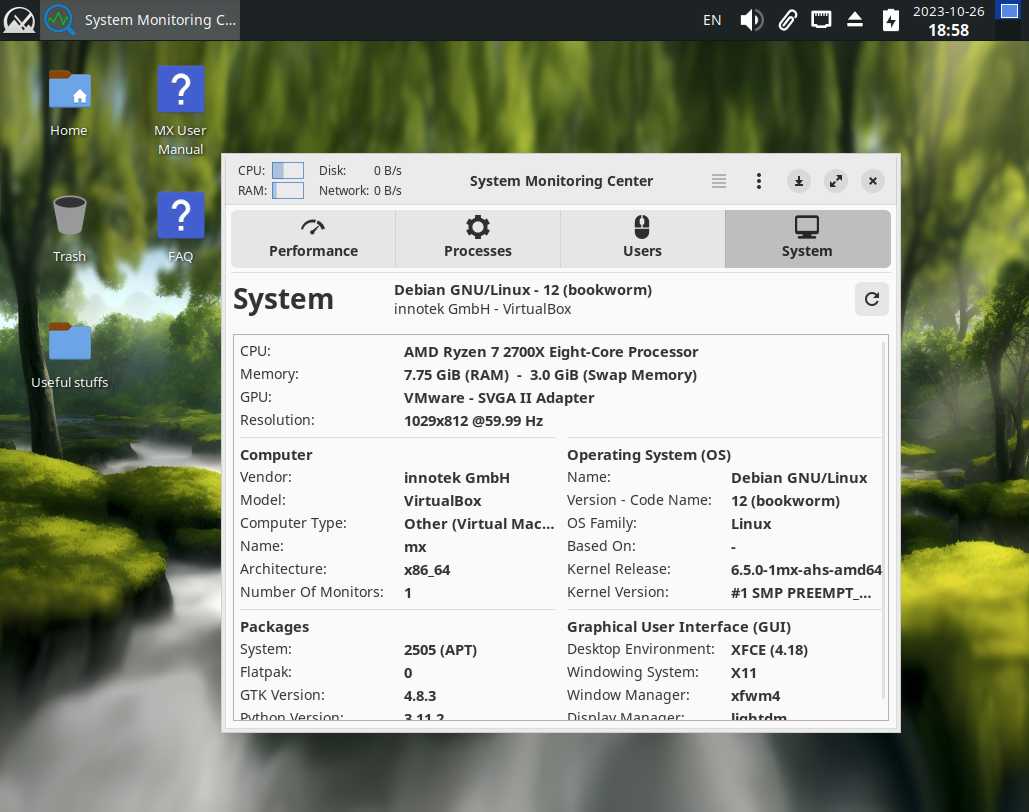1029x812 pixels.
Task: Click the Operating System (OS) heading
Action: point(648,455)
